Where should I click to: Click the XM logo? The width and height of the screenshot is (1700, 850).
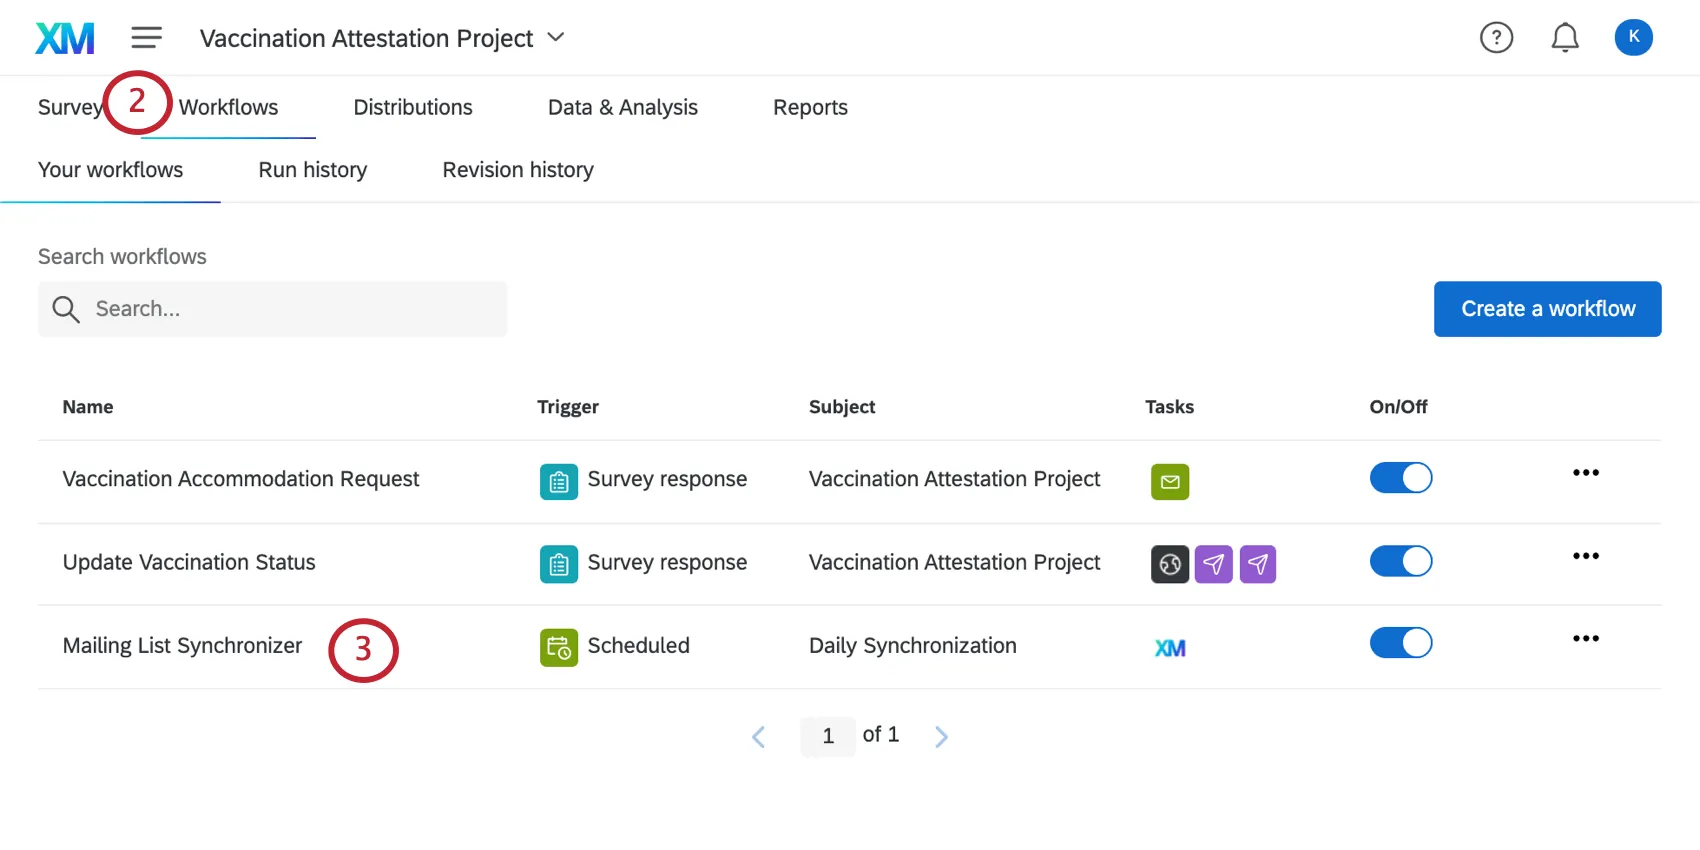pos(65,38)
